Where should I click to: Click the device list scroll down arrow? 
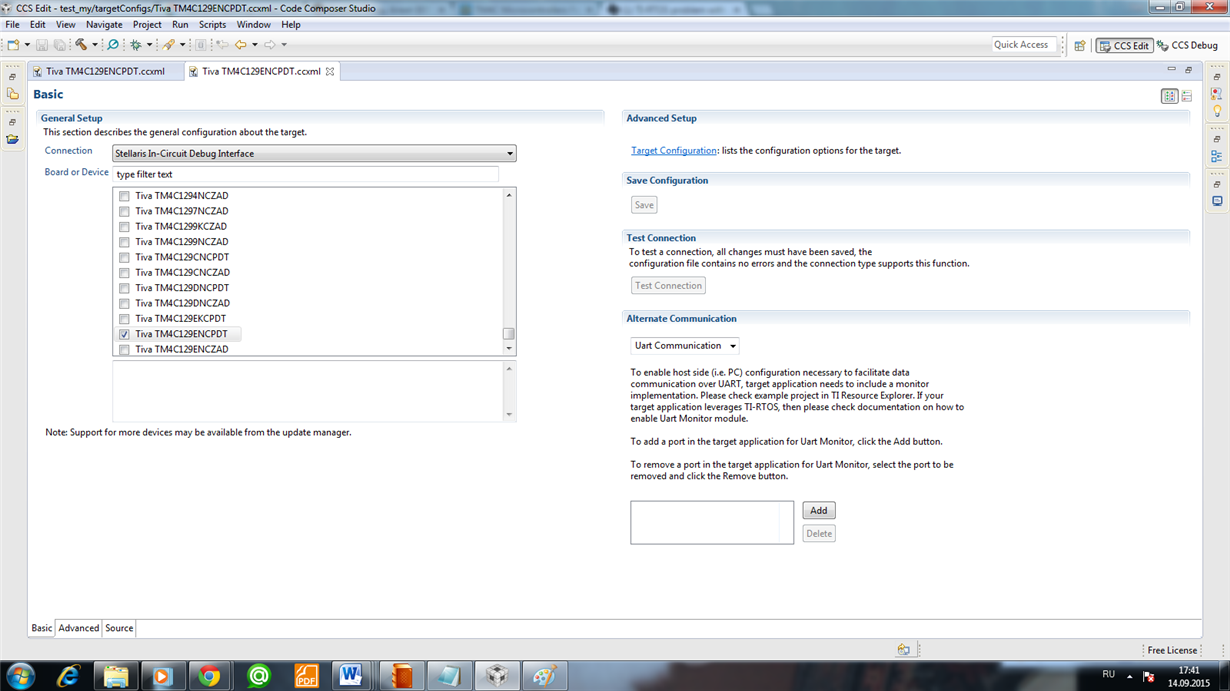pyautogui.click(x=509, y=349)
